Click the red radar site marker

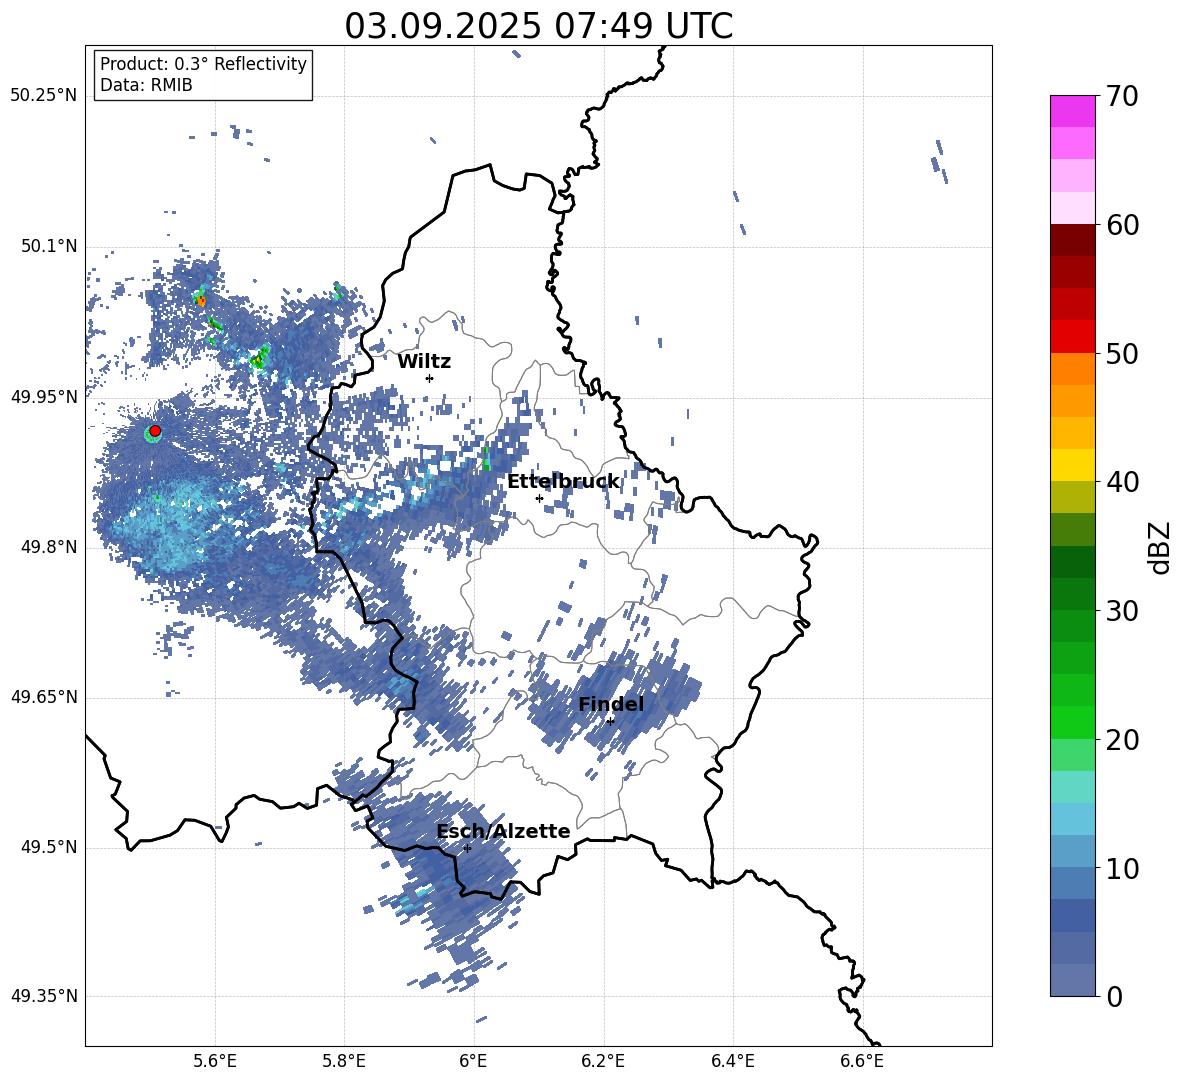(155, 431)
